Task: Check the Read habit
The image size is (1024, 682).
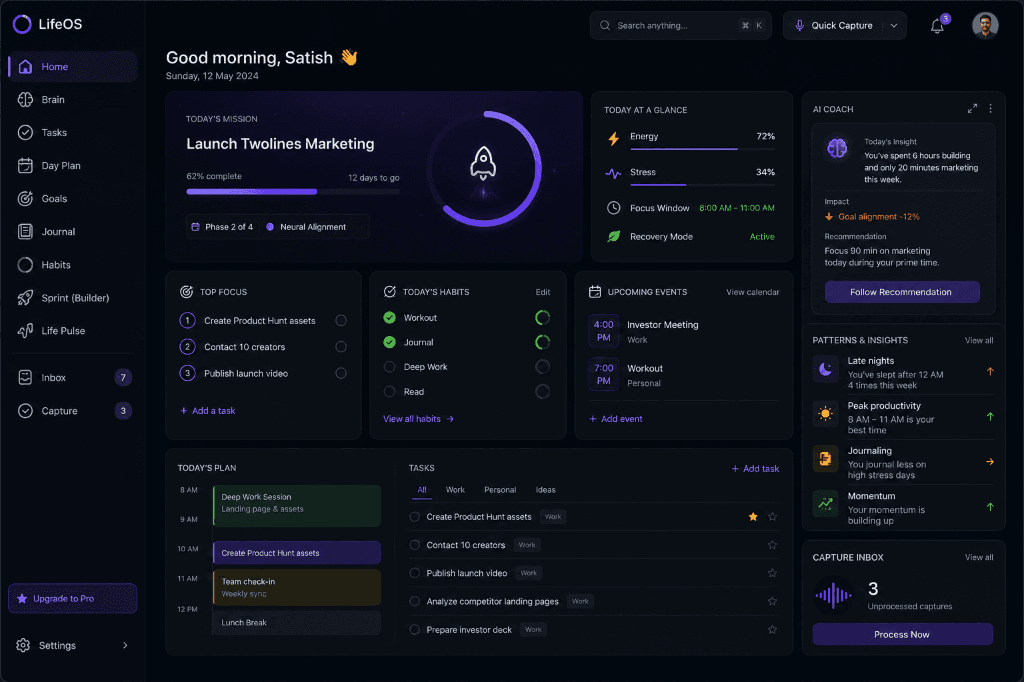Action: (x=389, y=392)
